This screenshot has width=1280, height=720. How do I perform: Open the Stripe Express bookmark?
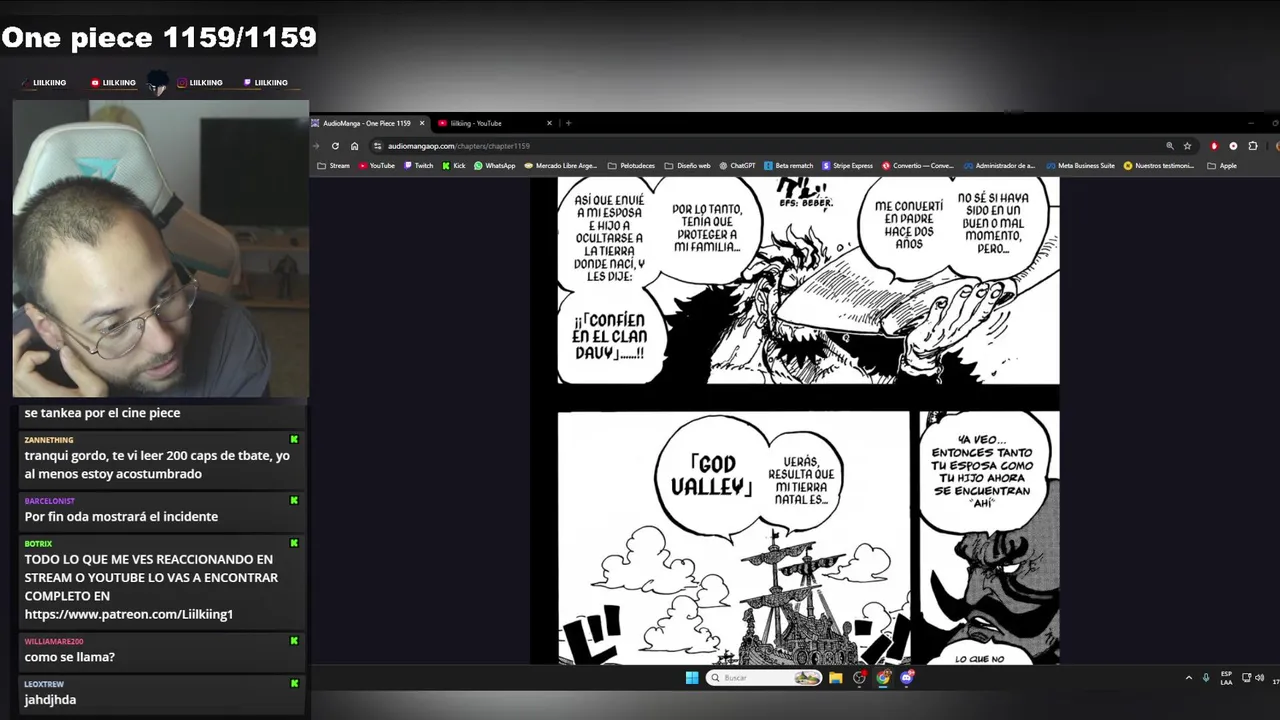pyautogui.click(x=848, y=166)
